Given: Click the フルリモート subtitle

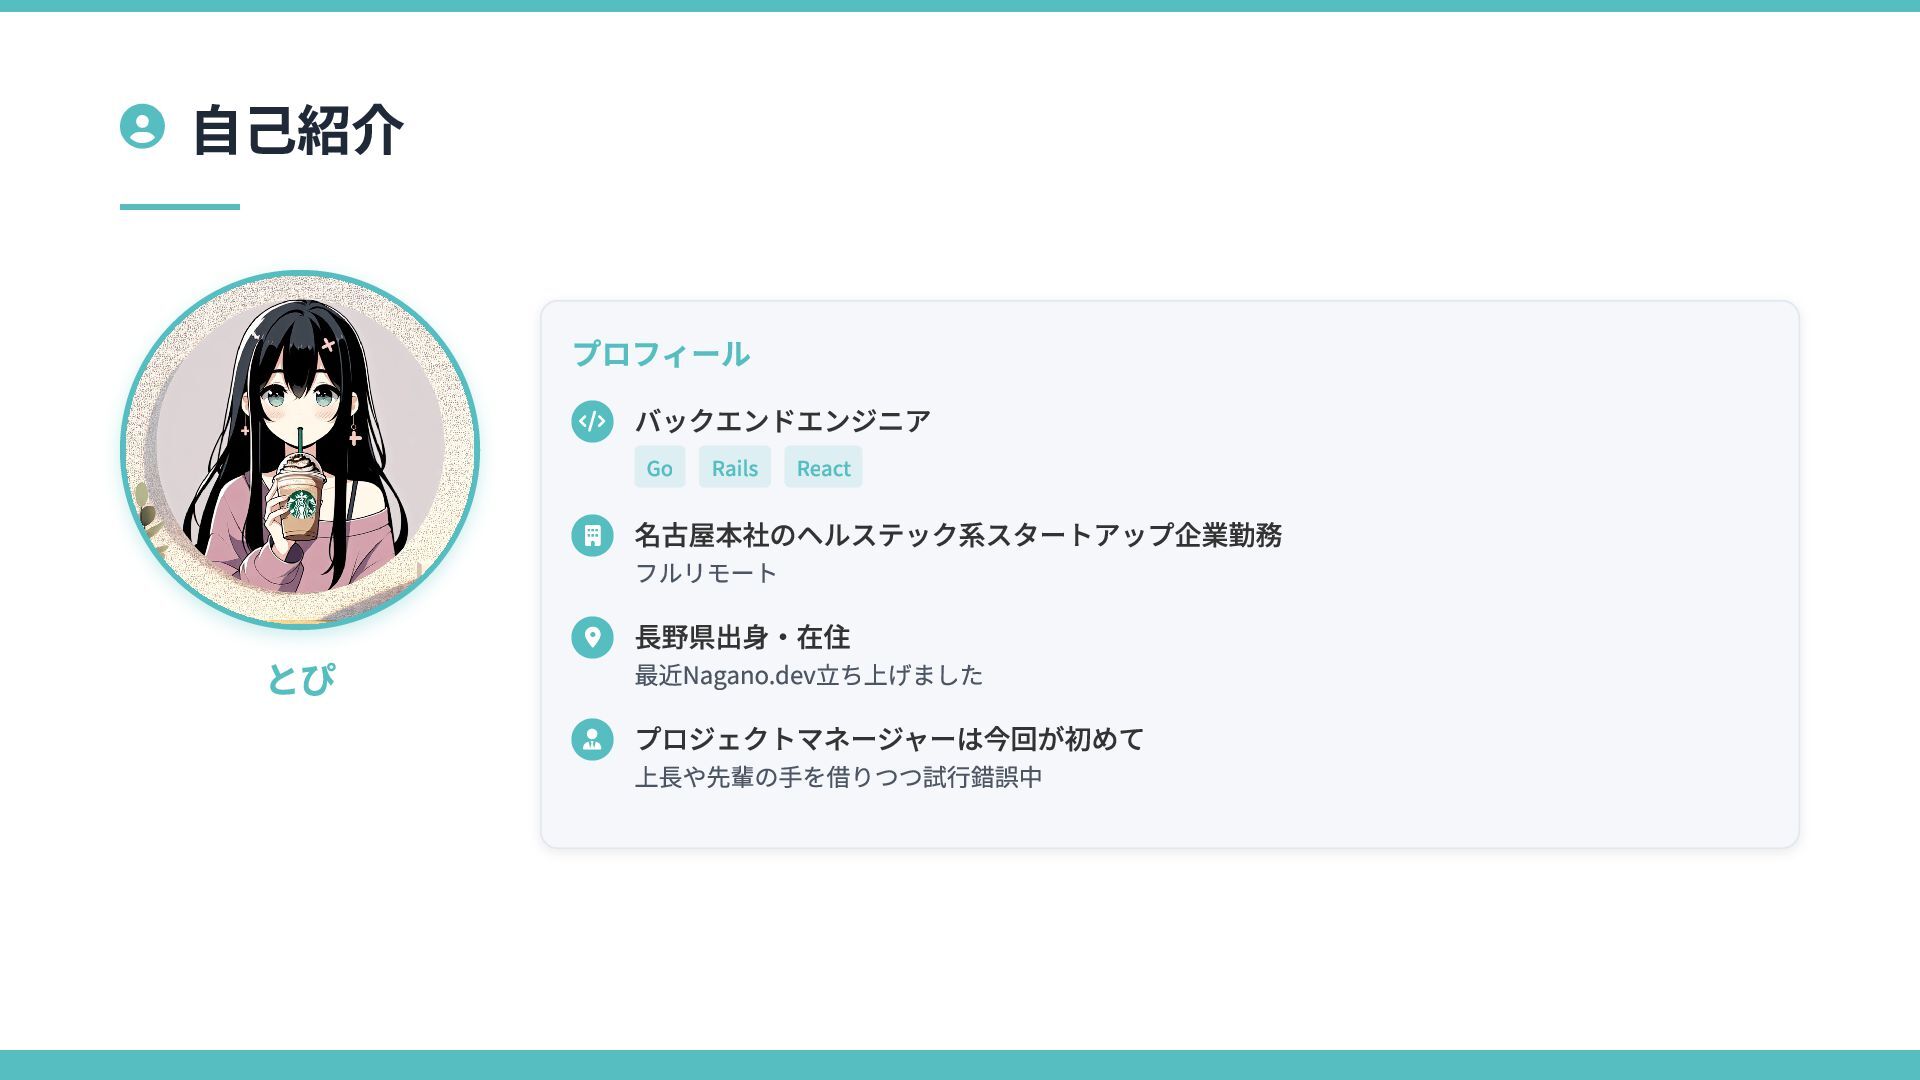Looking at the screenshot, I should click(x=706, y=573).
